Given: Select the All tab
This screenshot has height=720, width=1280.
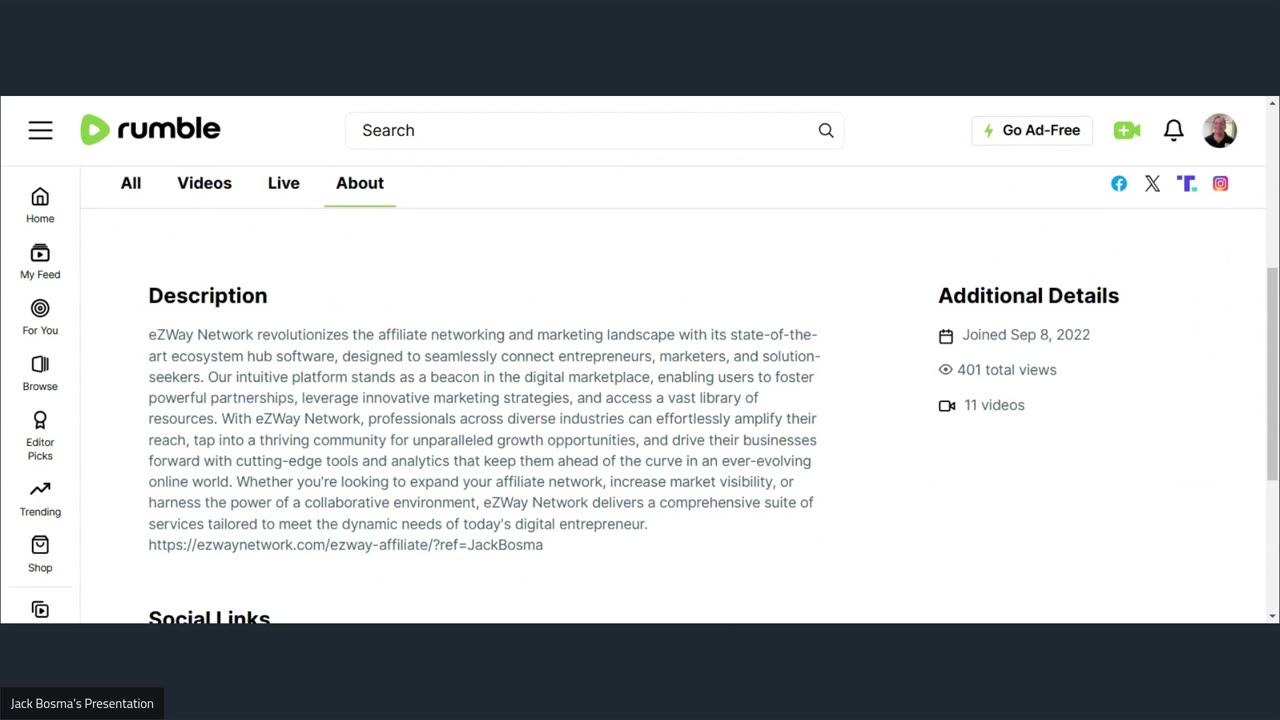Looking at the screenshot, I should pos(131,183).
